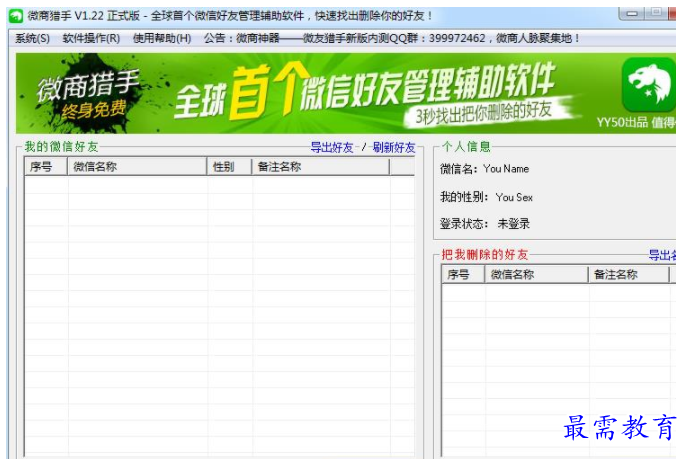Sort friends list by 备注名称 column header
Image resolution: width=685 pixels, height=459 pixels.
[x=320, y=167]
